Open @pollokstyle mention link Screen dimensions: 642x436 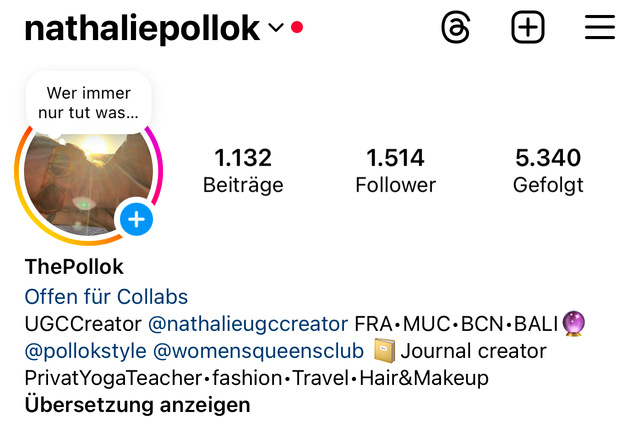click(x=86, y=351)
